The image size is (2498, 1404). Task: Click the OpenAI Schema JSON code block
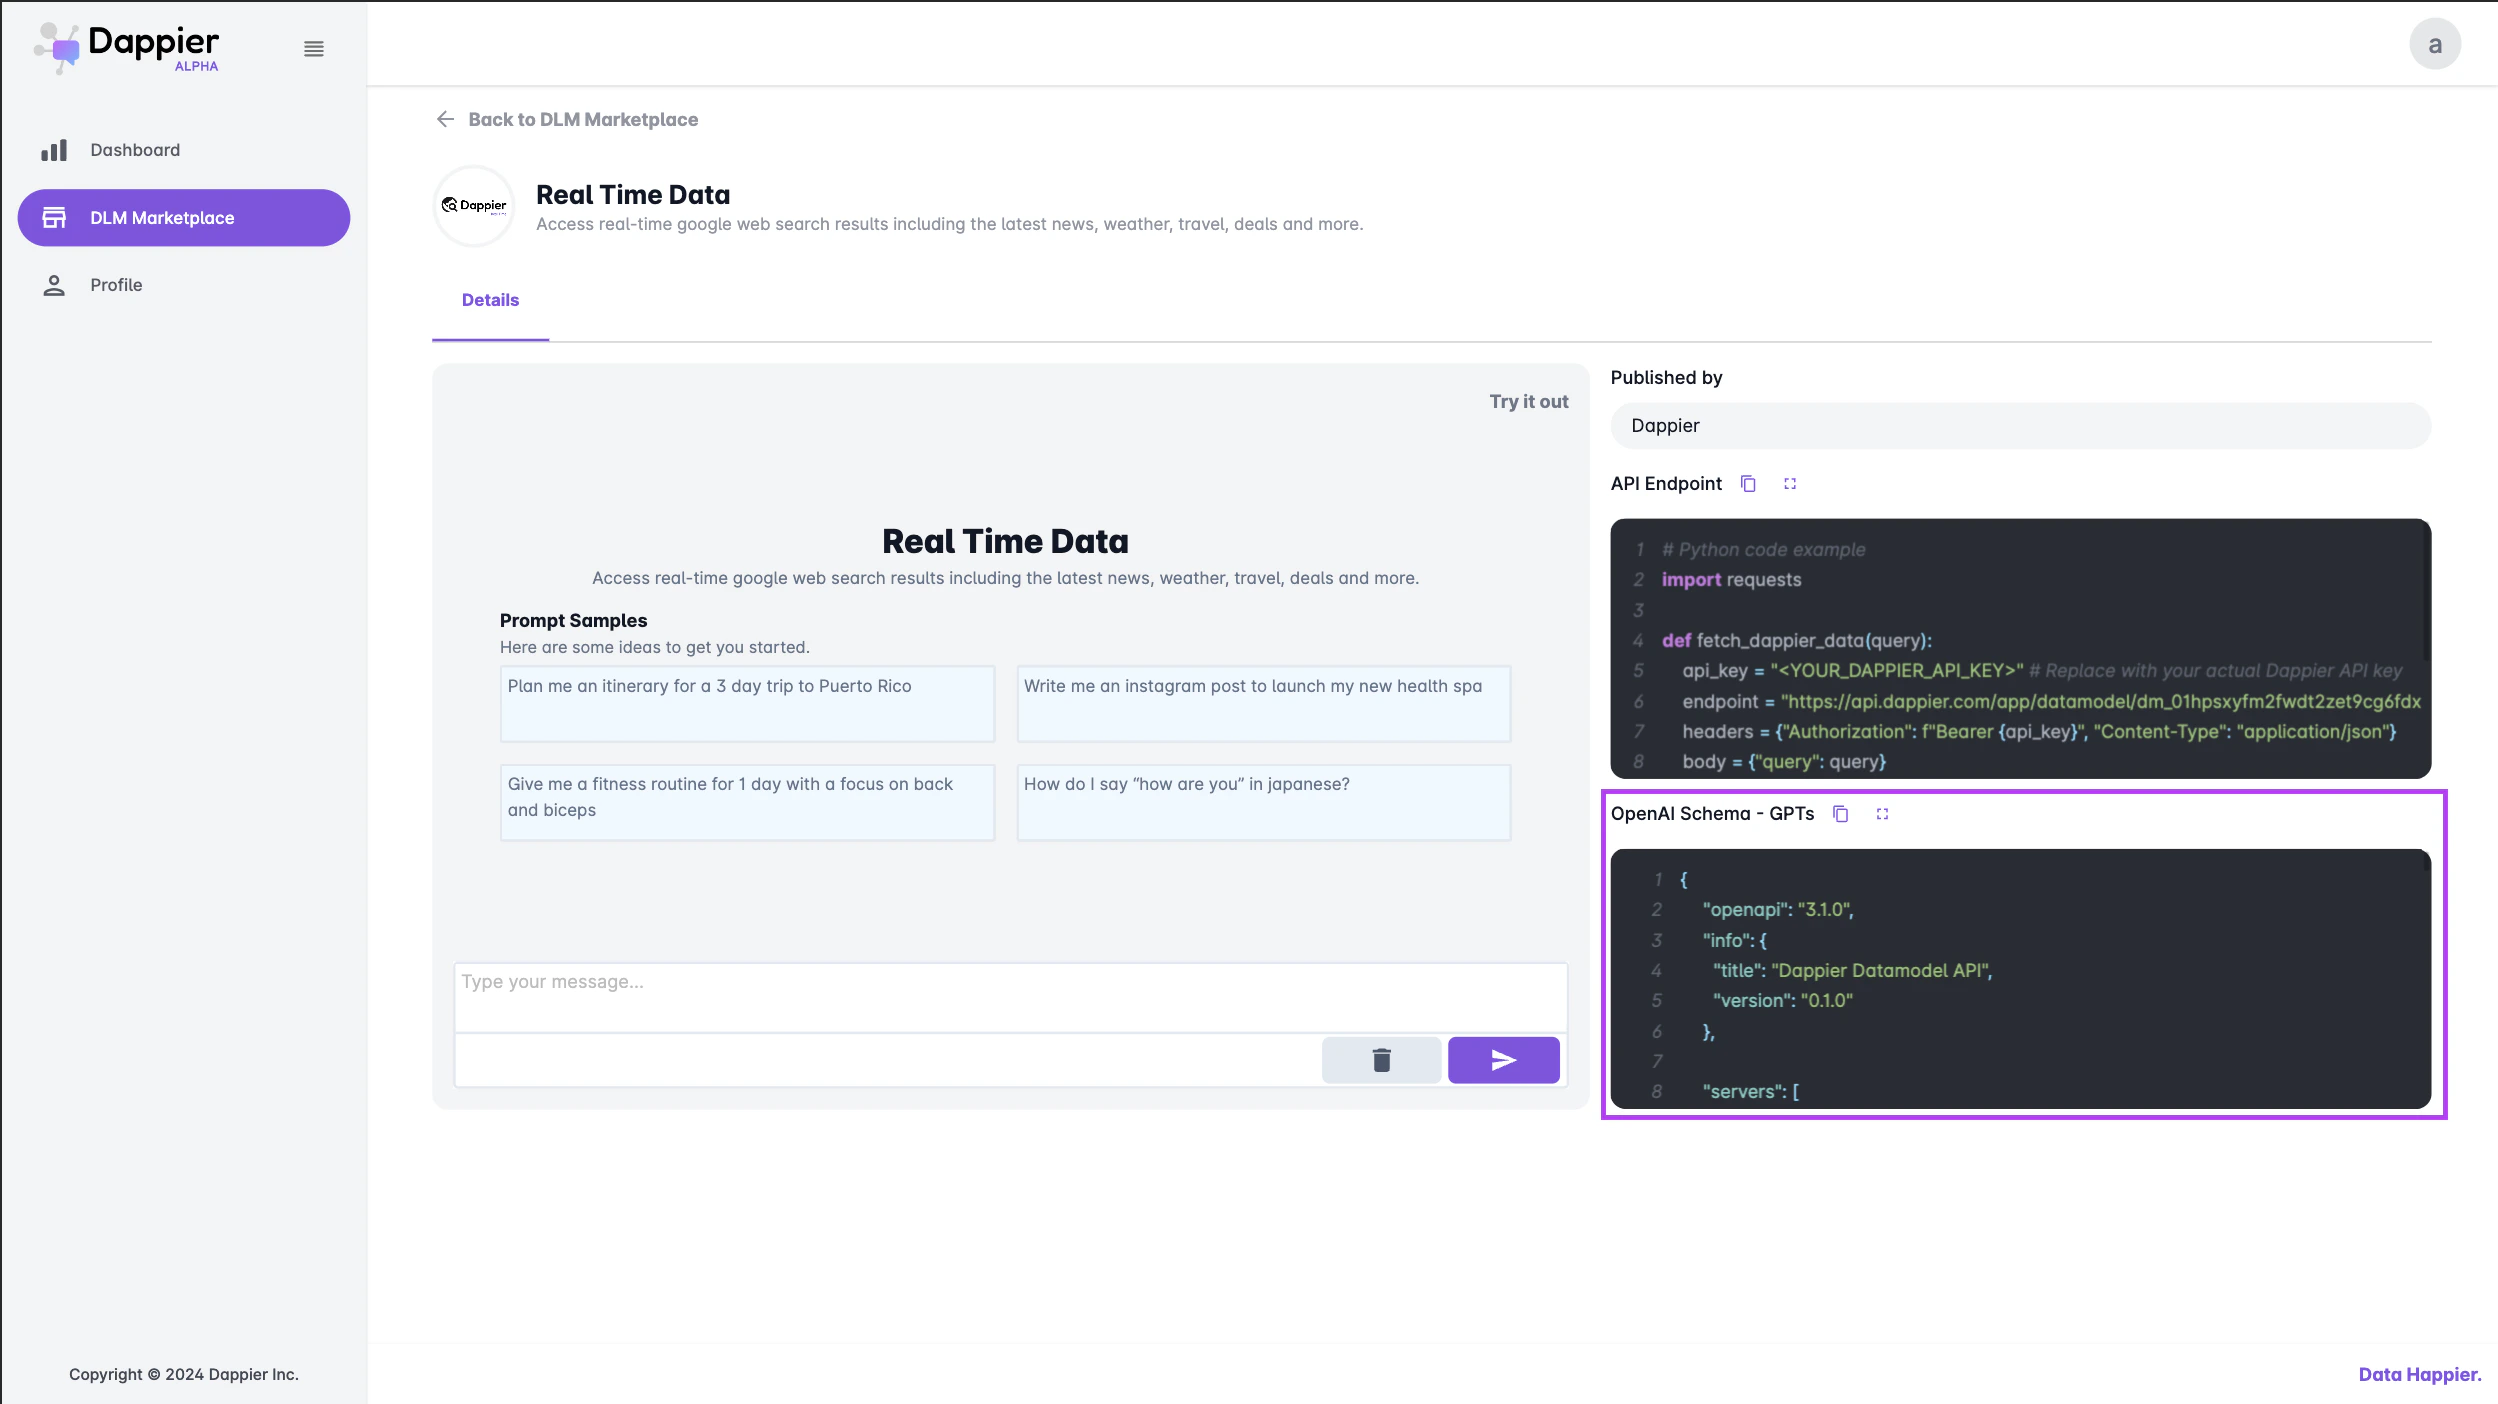[2020, 979]
